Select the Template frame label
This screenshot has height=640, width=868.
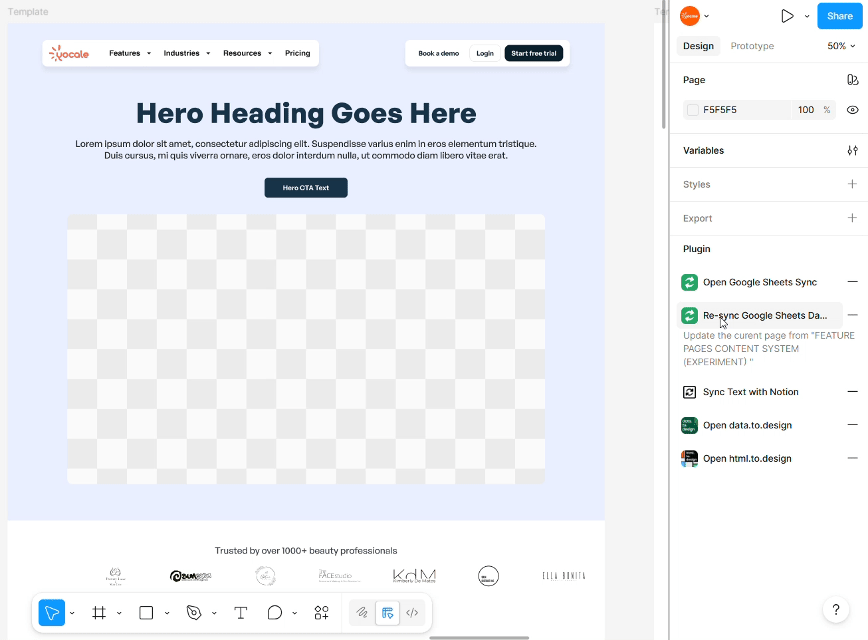tap(28, 12)
